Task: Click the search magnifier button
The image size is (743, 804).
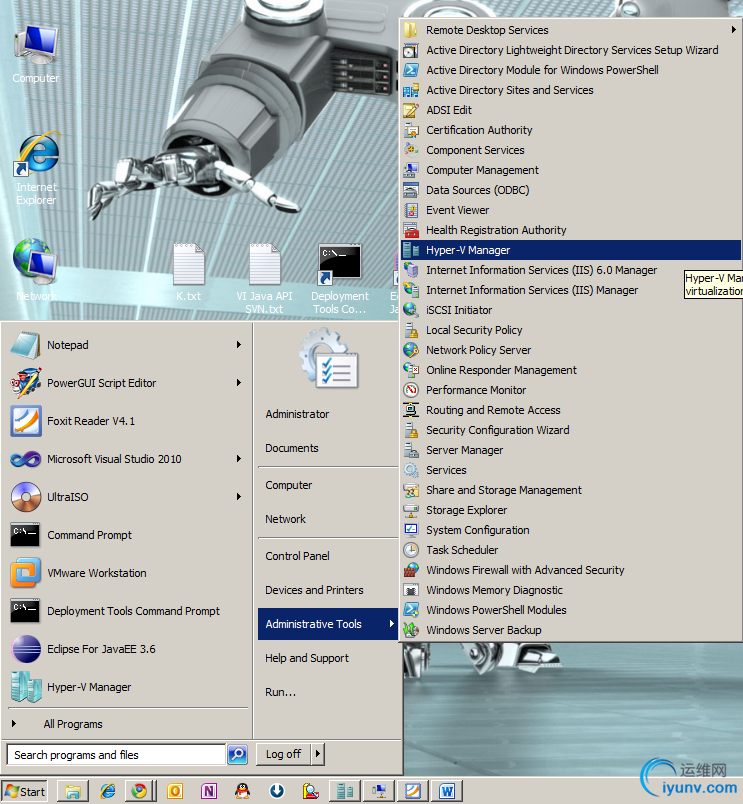Action: [x=237, y=754]
